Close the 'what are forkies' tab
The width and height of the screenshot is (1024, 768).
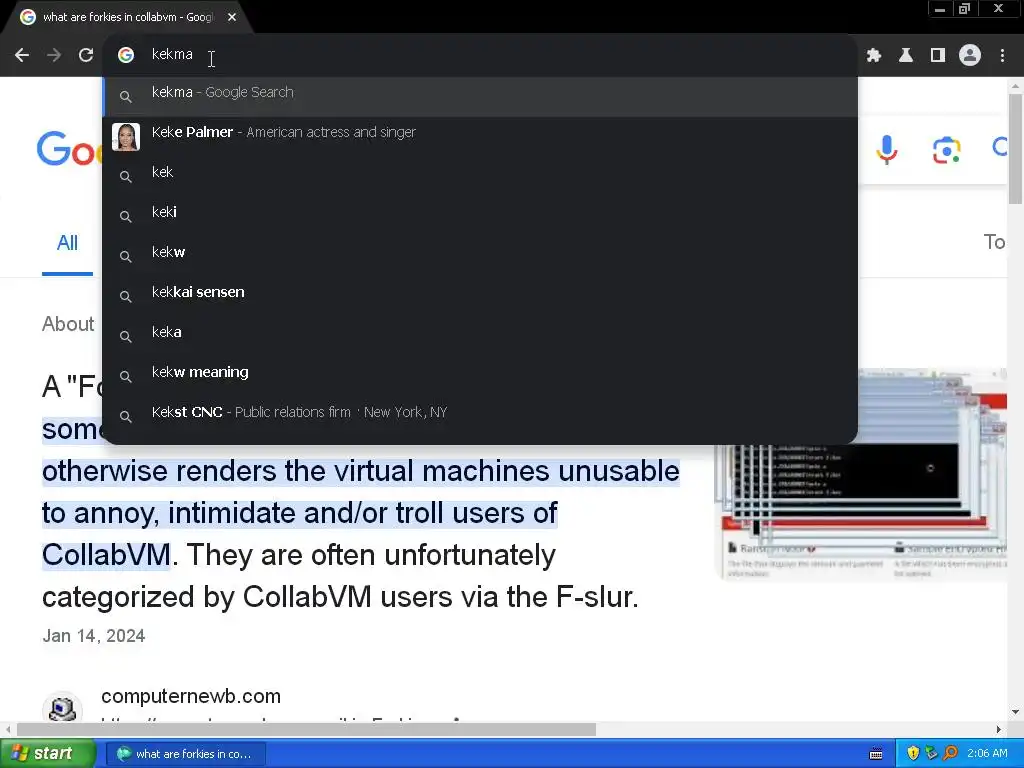coord(232,18)
